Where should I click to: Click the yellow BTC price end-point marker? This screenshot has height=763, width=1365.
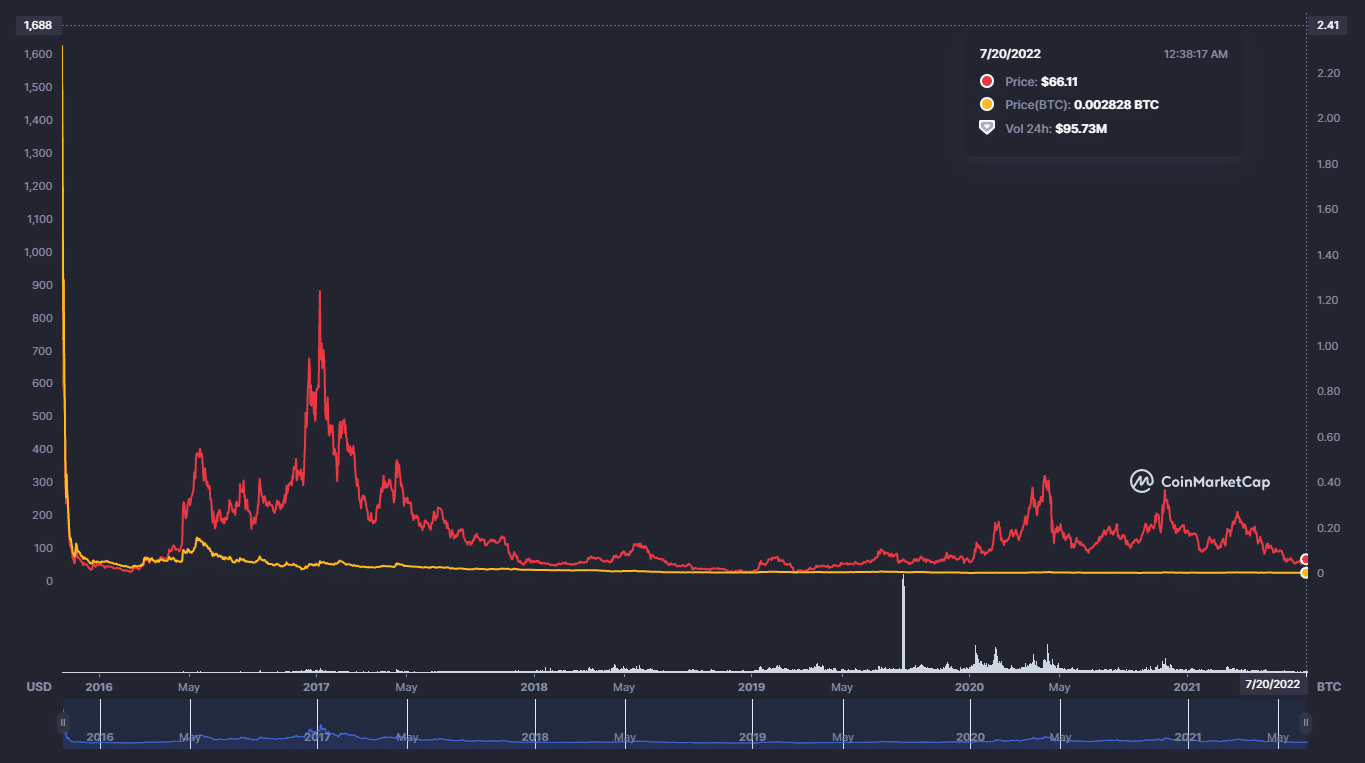(1305, 573)
